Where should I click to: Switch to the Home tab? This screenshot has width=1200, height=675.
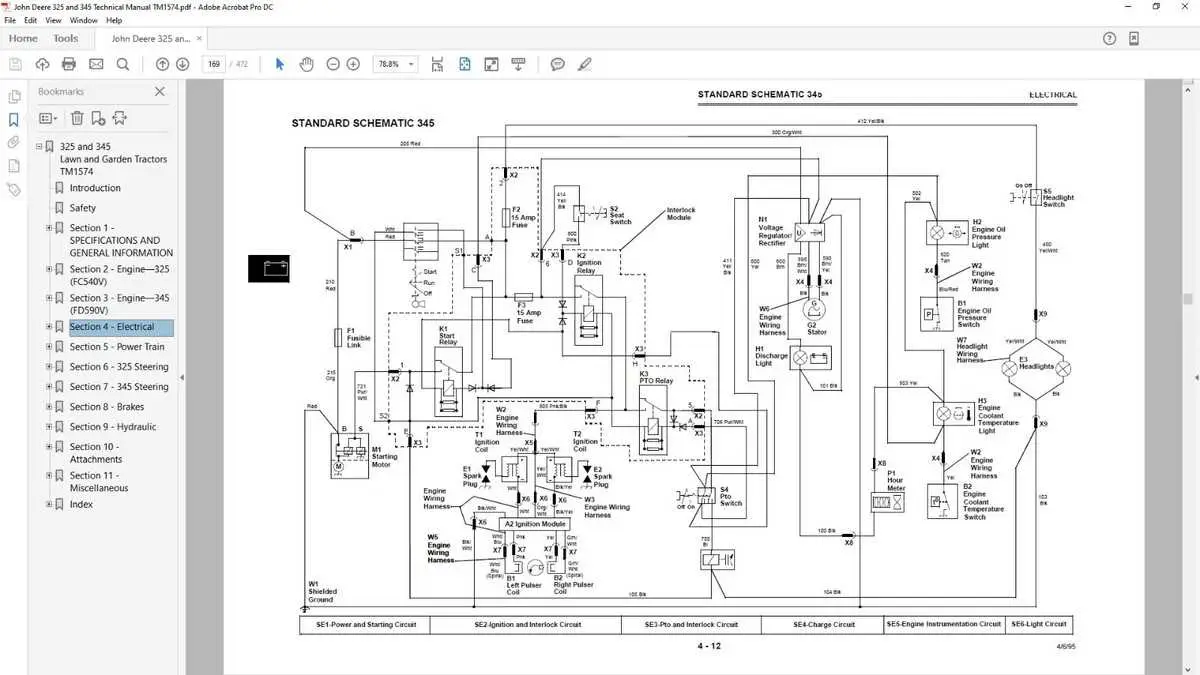coord(23,38)
